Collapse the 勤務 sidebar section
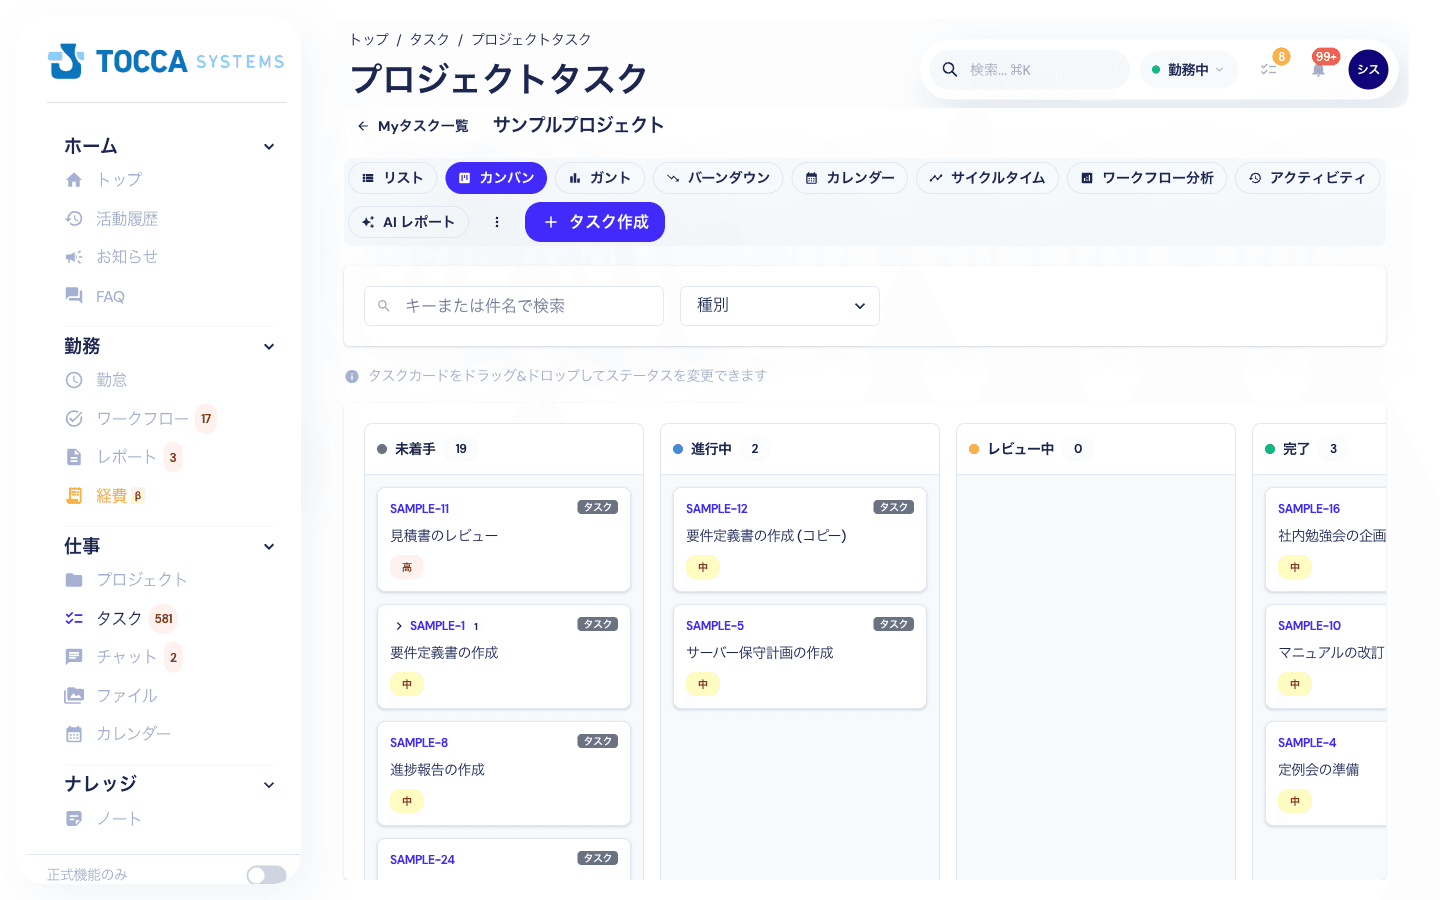Viewport: 1440px width, 900px height. 269,347
